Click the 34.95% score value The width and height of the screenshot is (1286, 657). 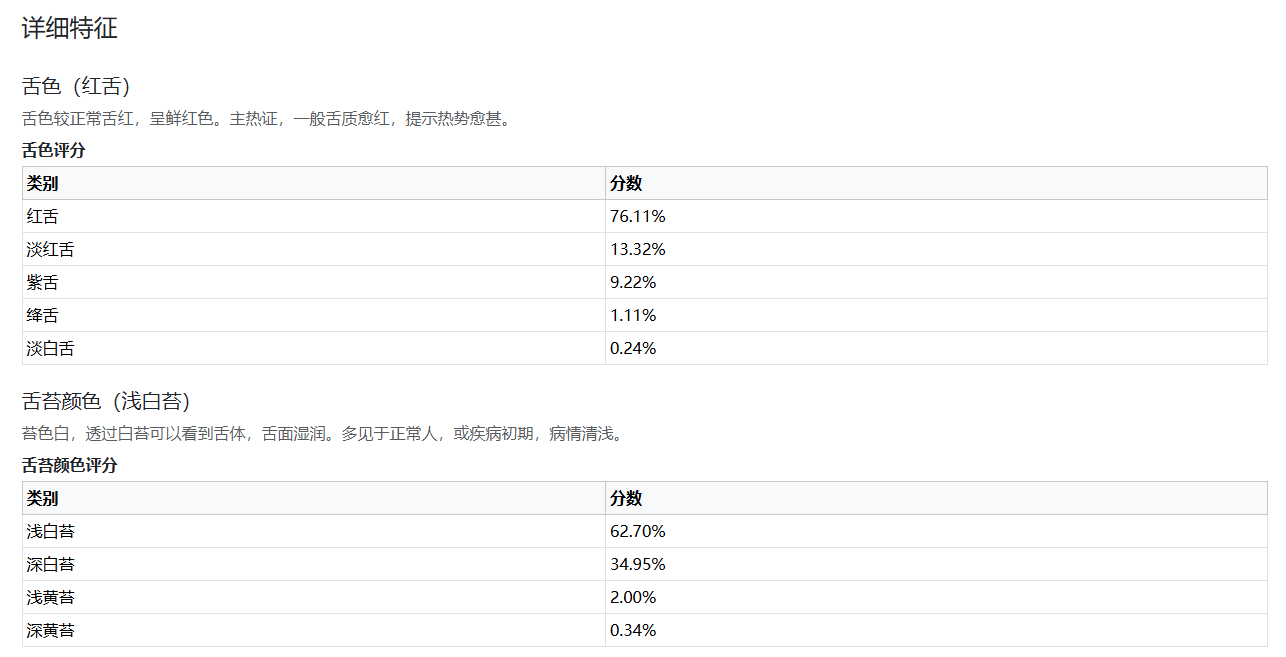[x=638, y=564]
